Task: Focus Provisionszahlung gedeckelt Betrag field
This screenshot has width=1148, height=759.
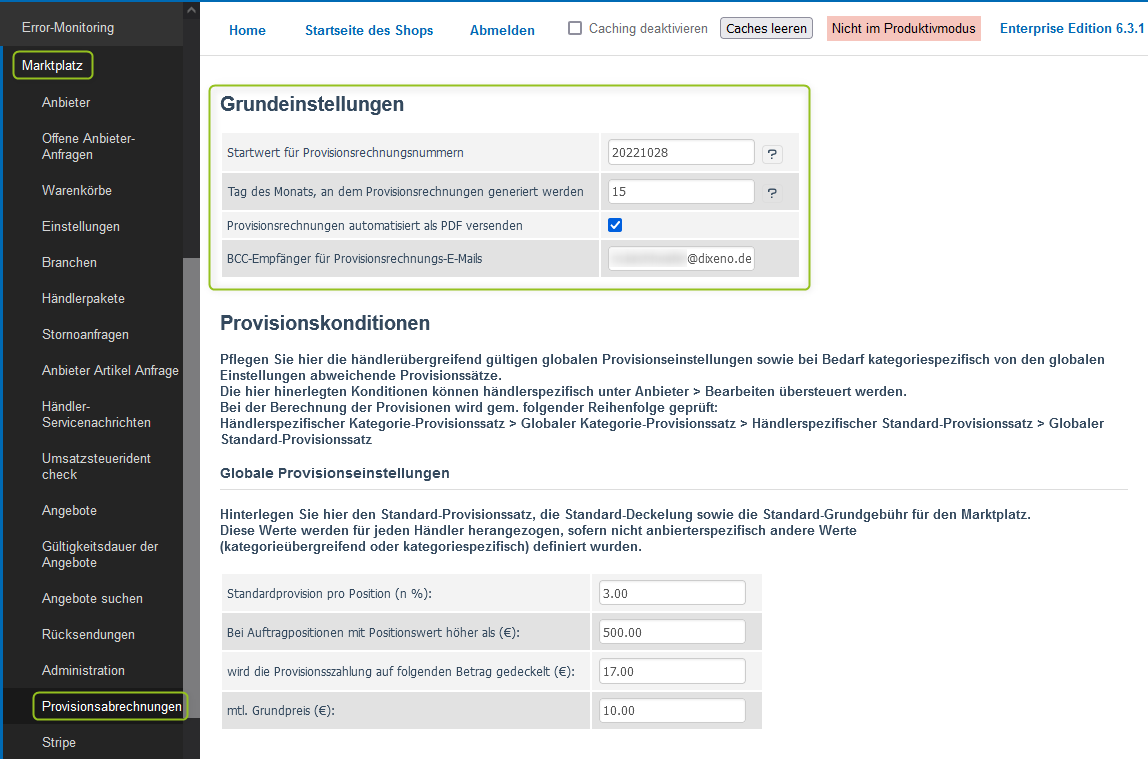Action: pyautogui.click(x=672, y=671)
